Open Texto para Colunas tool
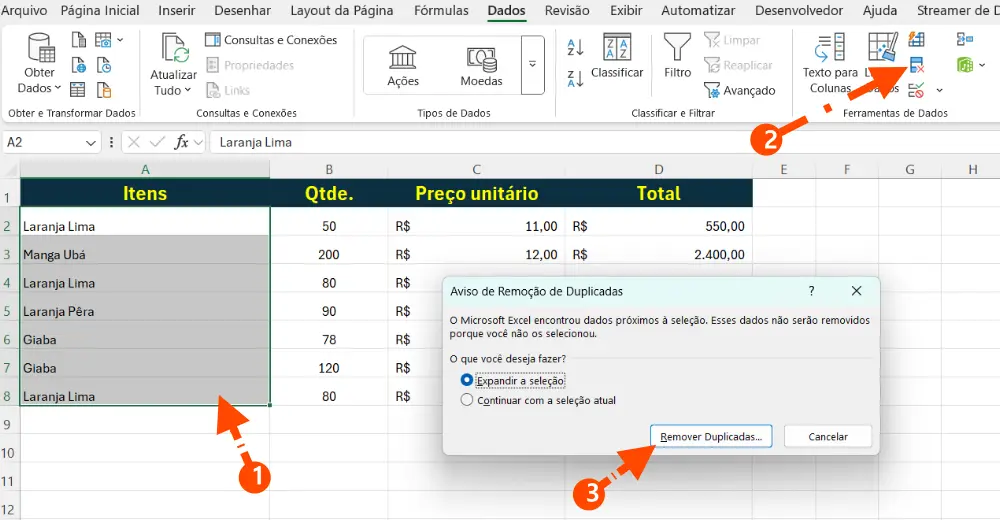The height and width of the screenshot is (520, 1000). pos(830,64)
